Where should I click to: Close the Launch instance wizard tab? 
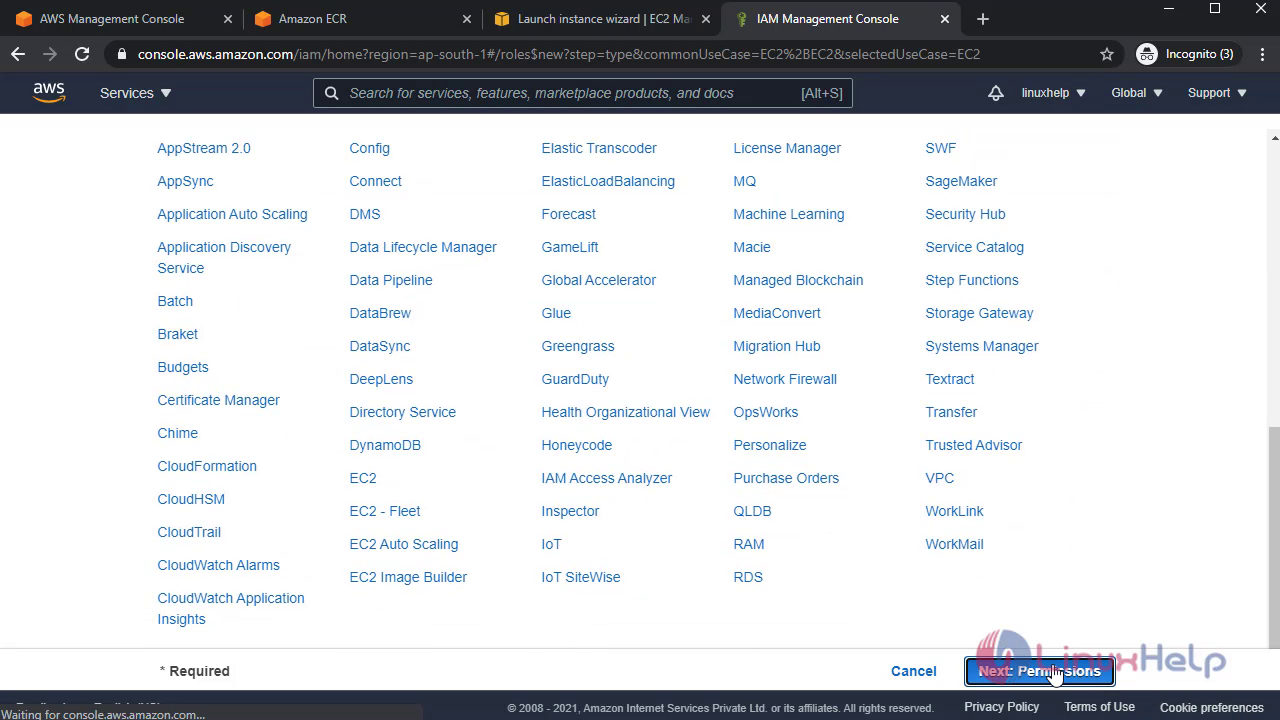point(706,19)
